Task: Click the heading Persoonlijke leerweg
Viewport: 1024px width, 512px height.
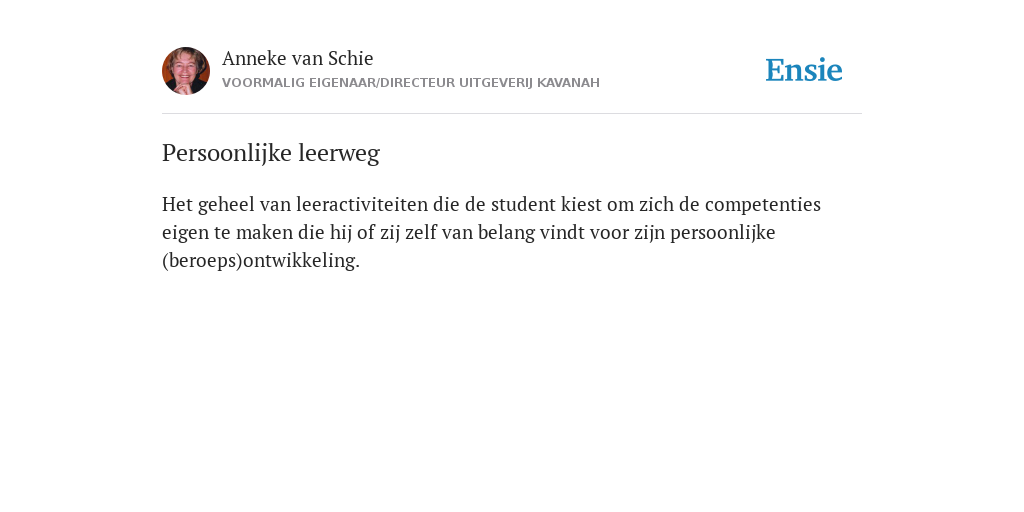Action: [271, 153]
